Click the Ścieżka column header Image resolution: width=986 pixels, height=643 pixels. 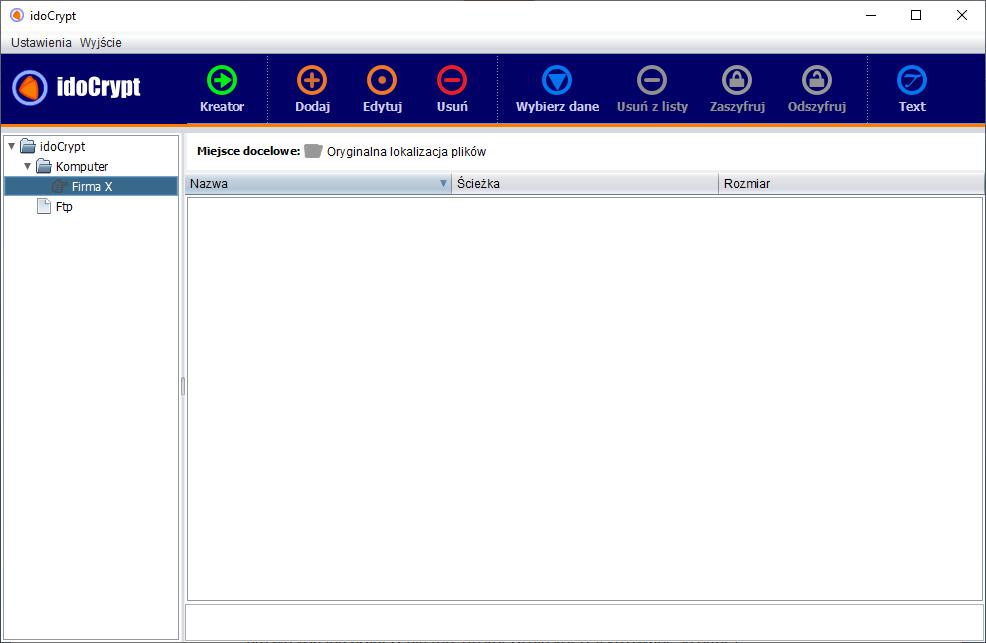pyautogui.click(x=585, y=184)
